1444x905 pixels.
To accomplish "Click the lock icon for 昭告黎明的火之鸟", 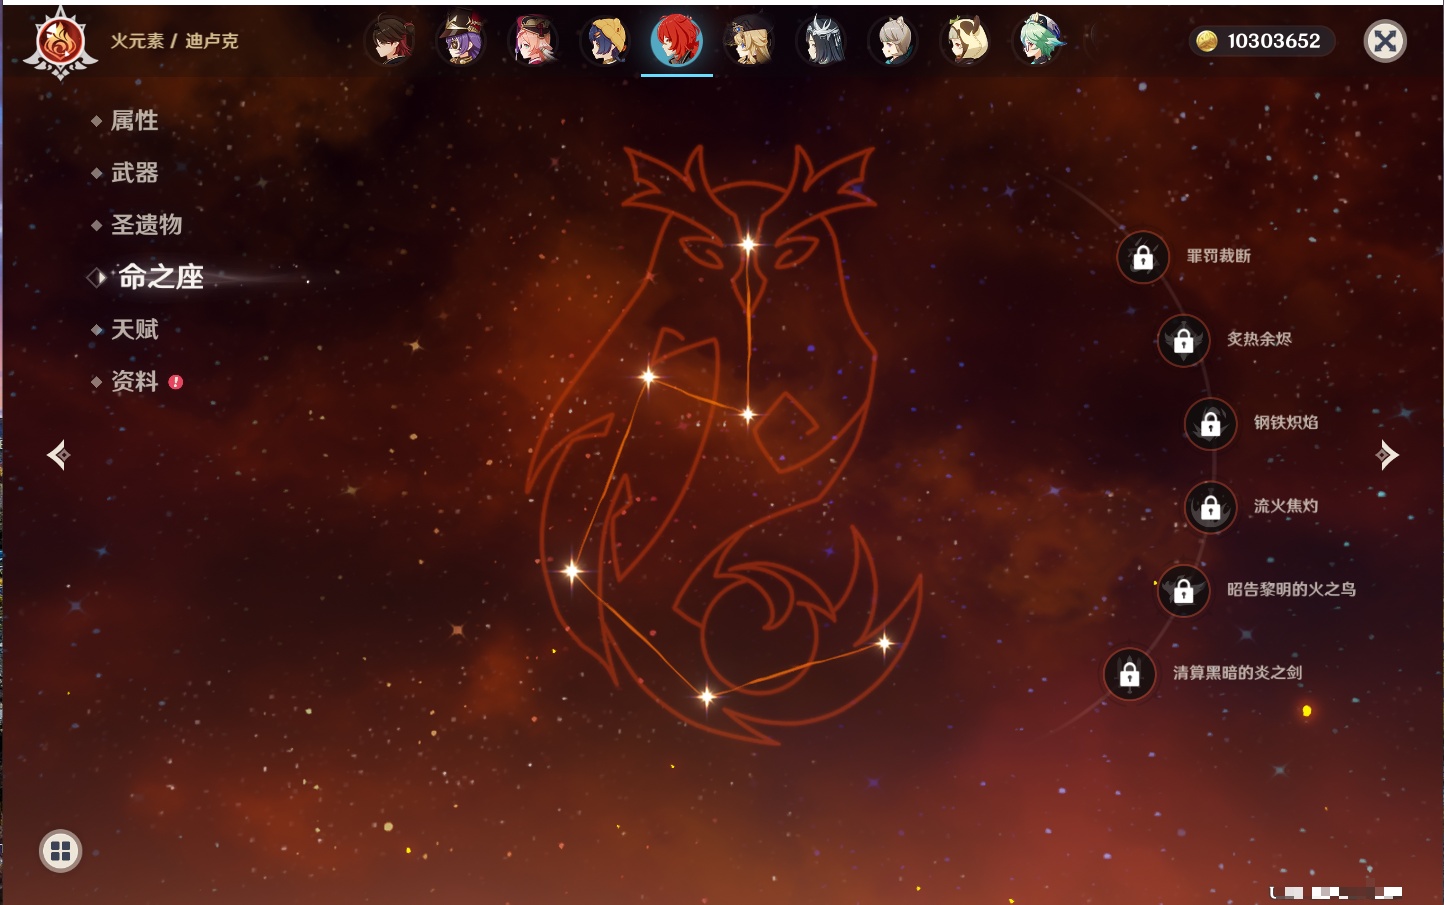I will (x=1183, y=591).
